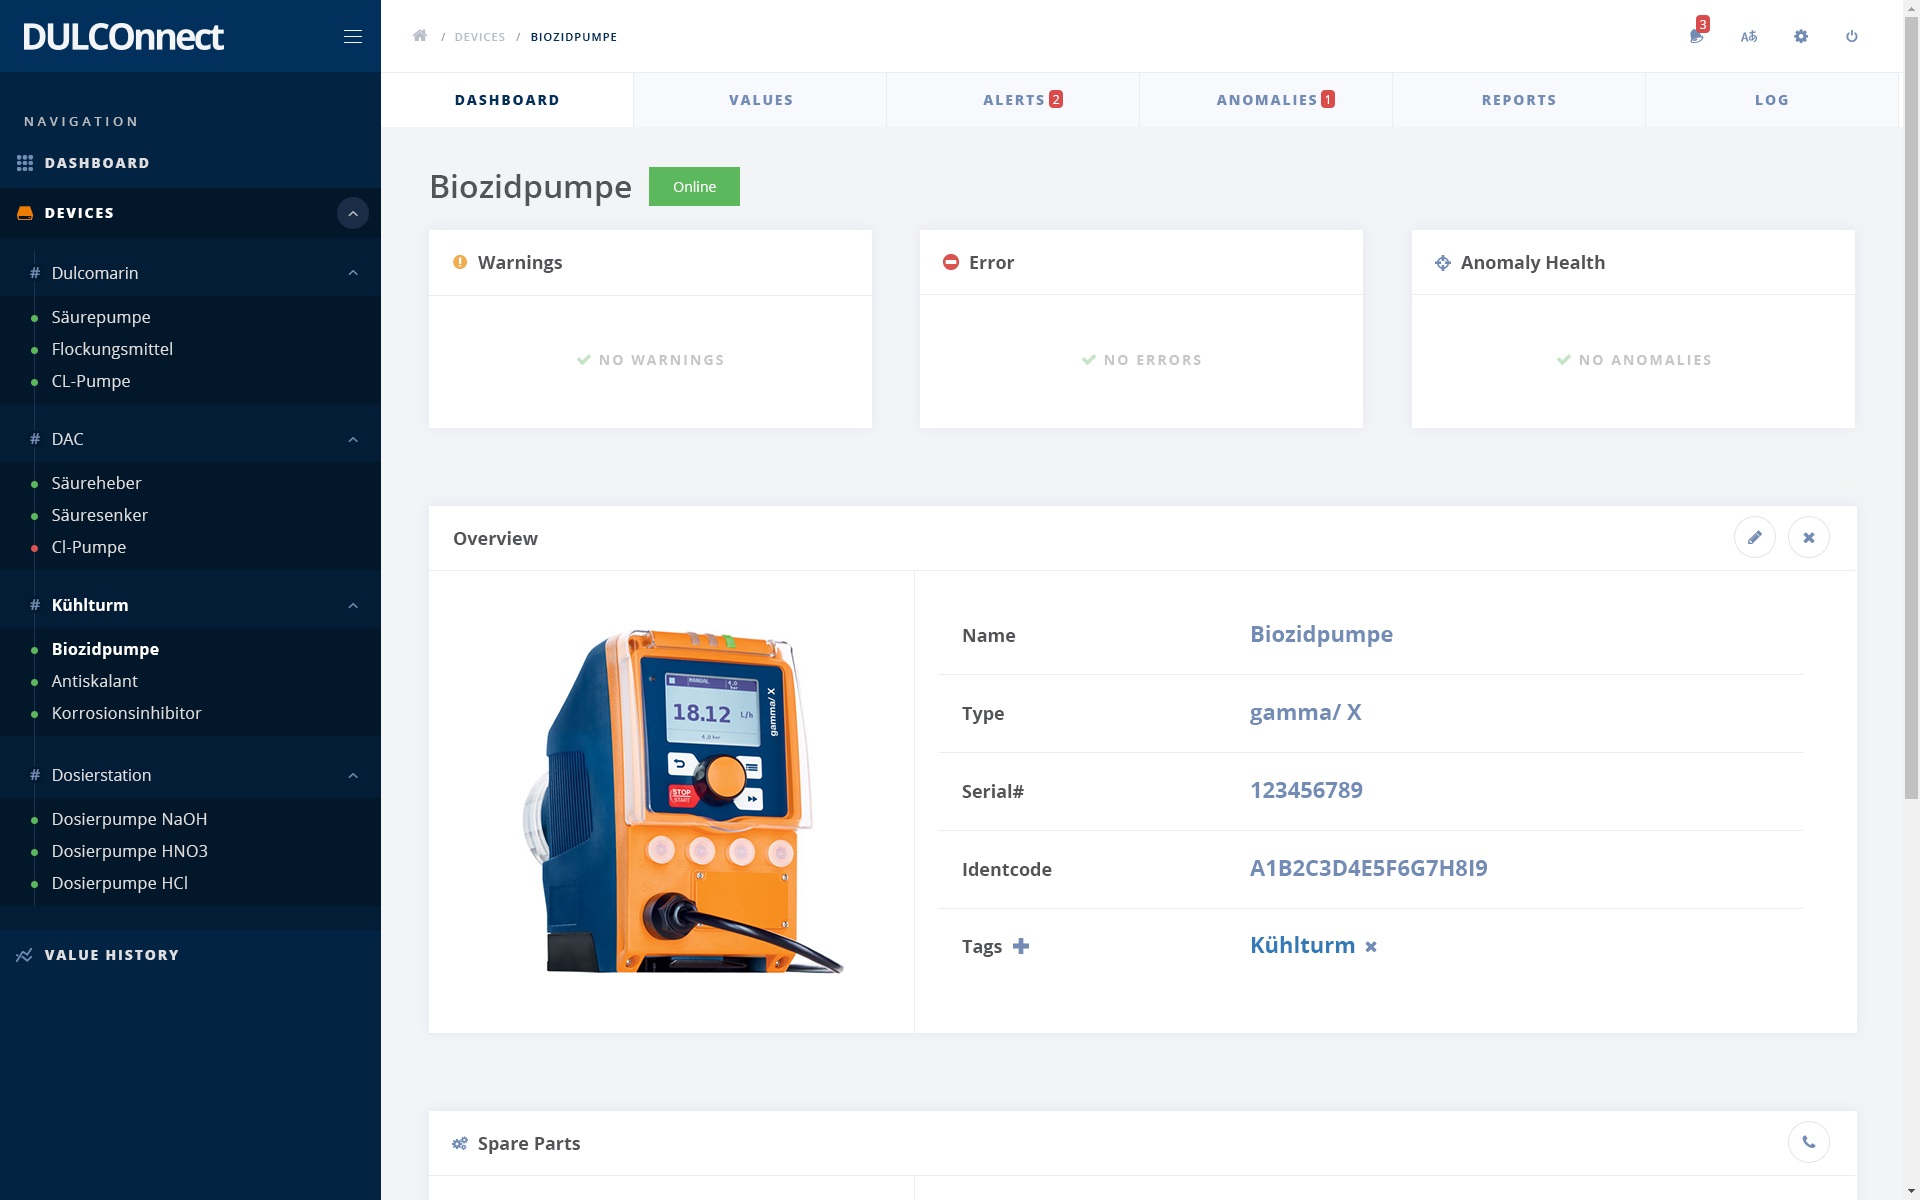Screen dimensions: 1920x1200
Task: Switch to the Dashboard tab
Action: (507, 100)
